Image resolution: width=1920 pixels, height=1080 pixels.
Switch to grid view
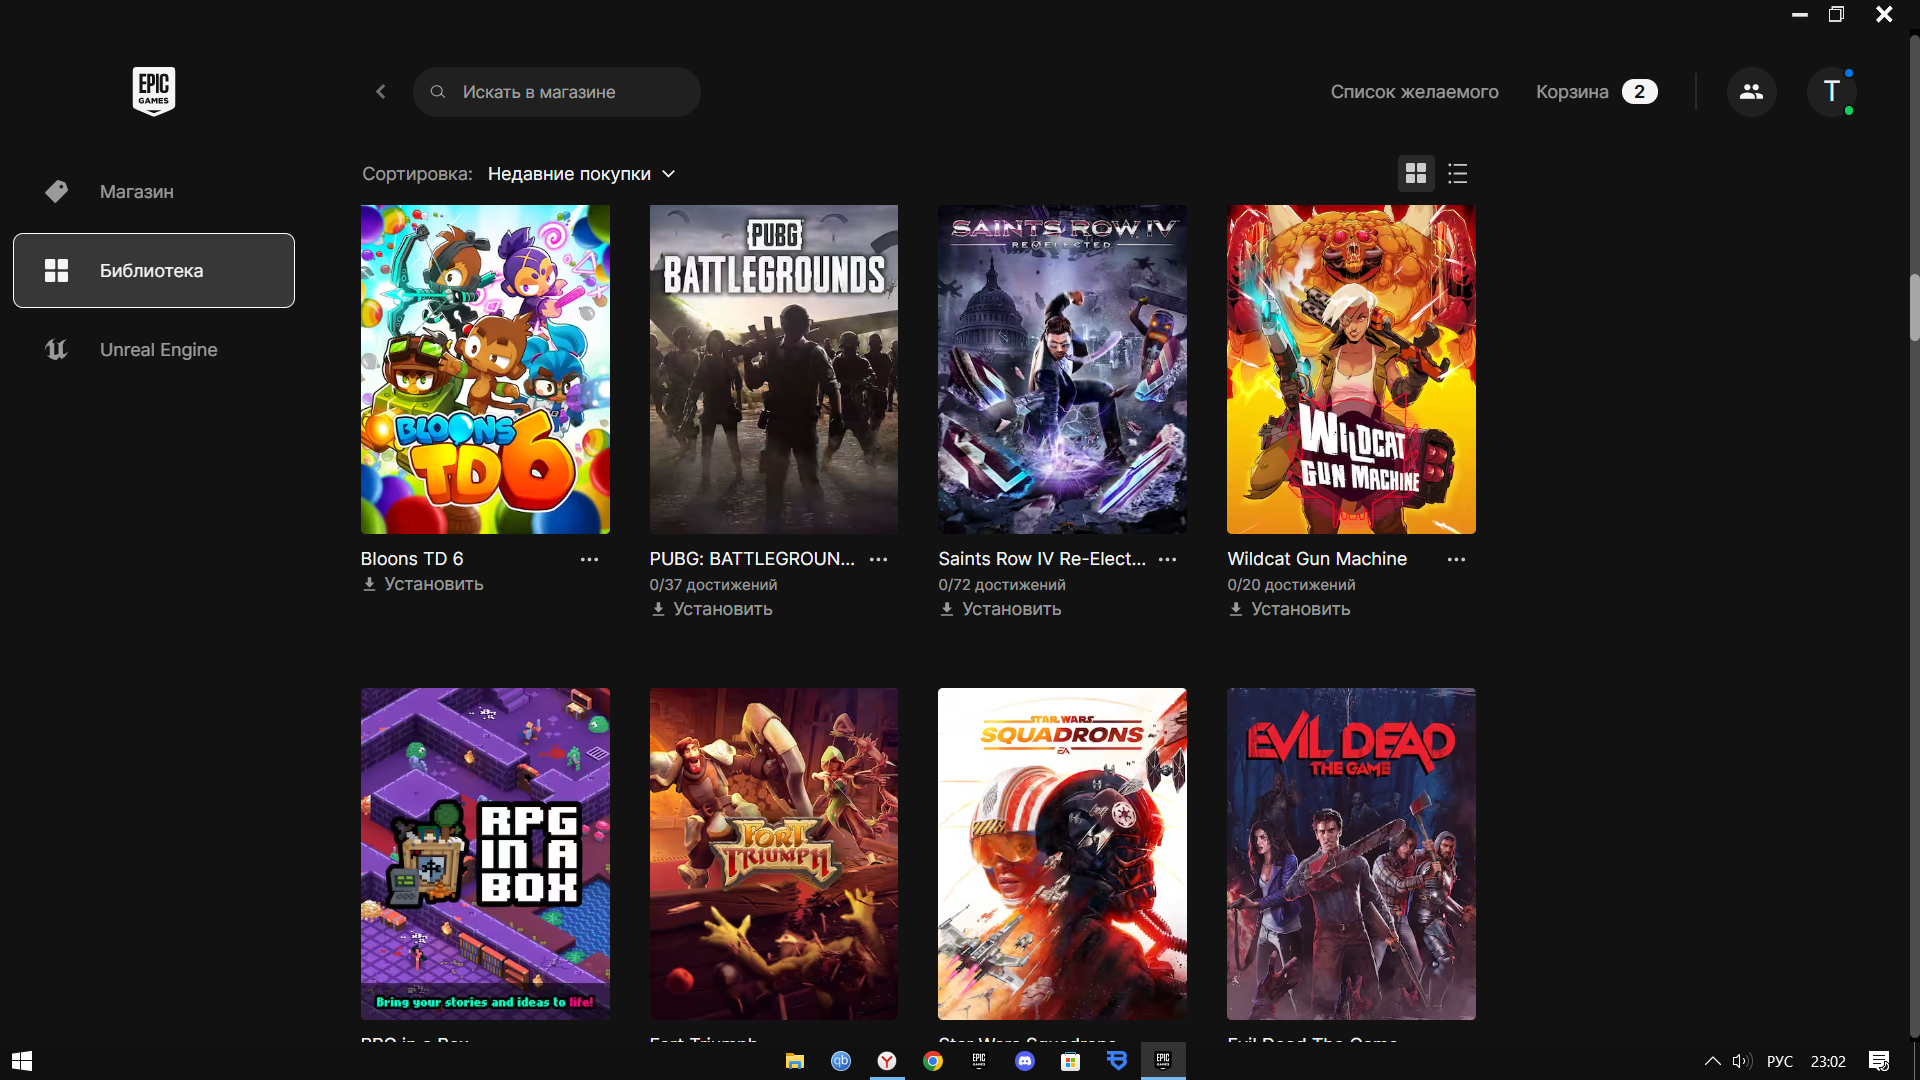point(1416,174)
